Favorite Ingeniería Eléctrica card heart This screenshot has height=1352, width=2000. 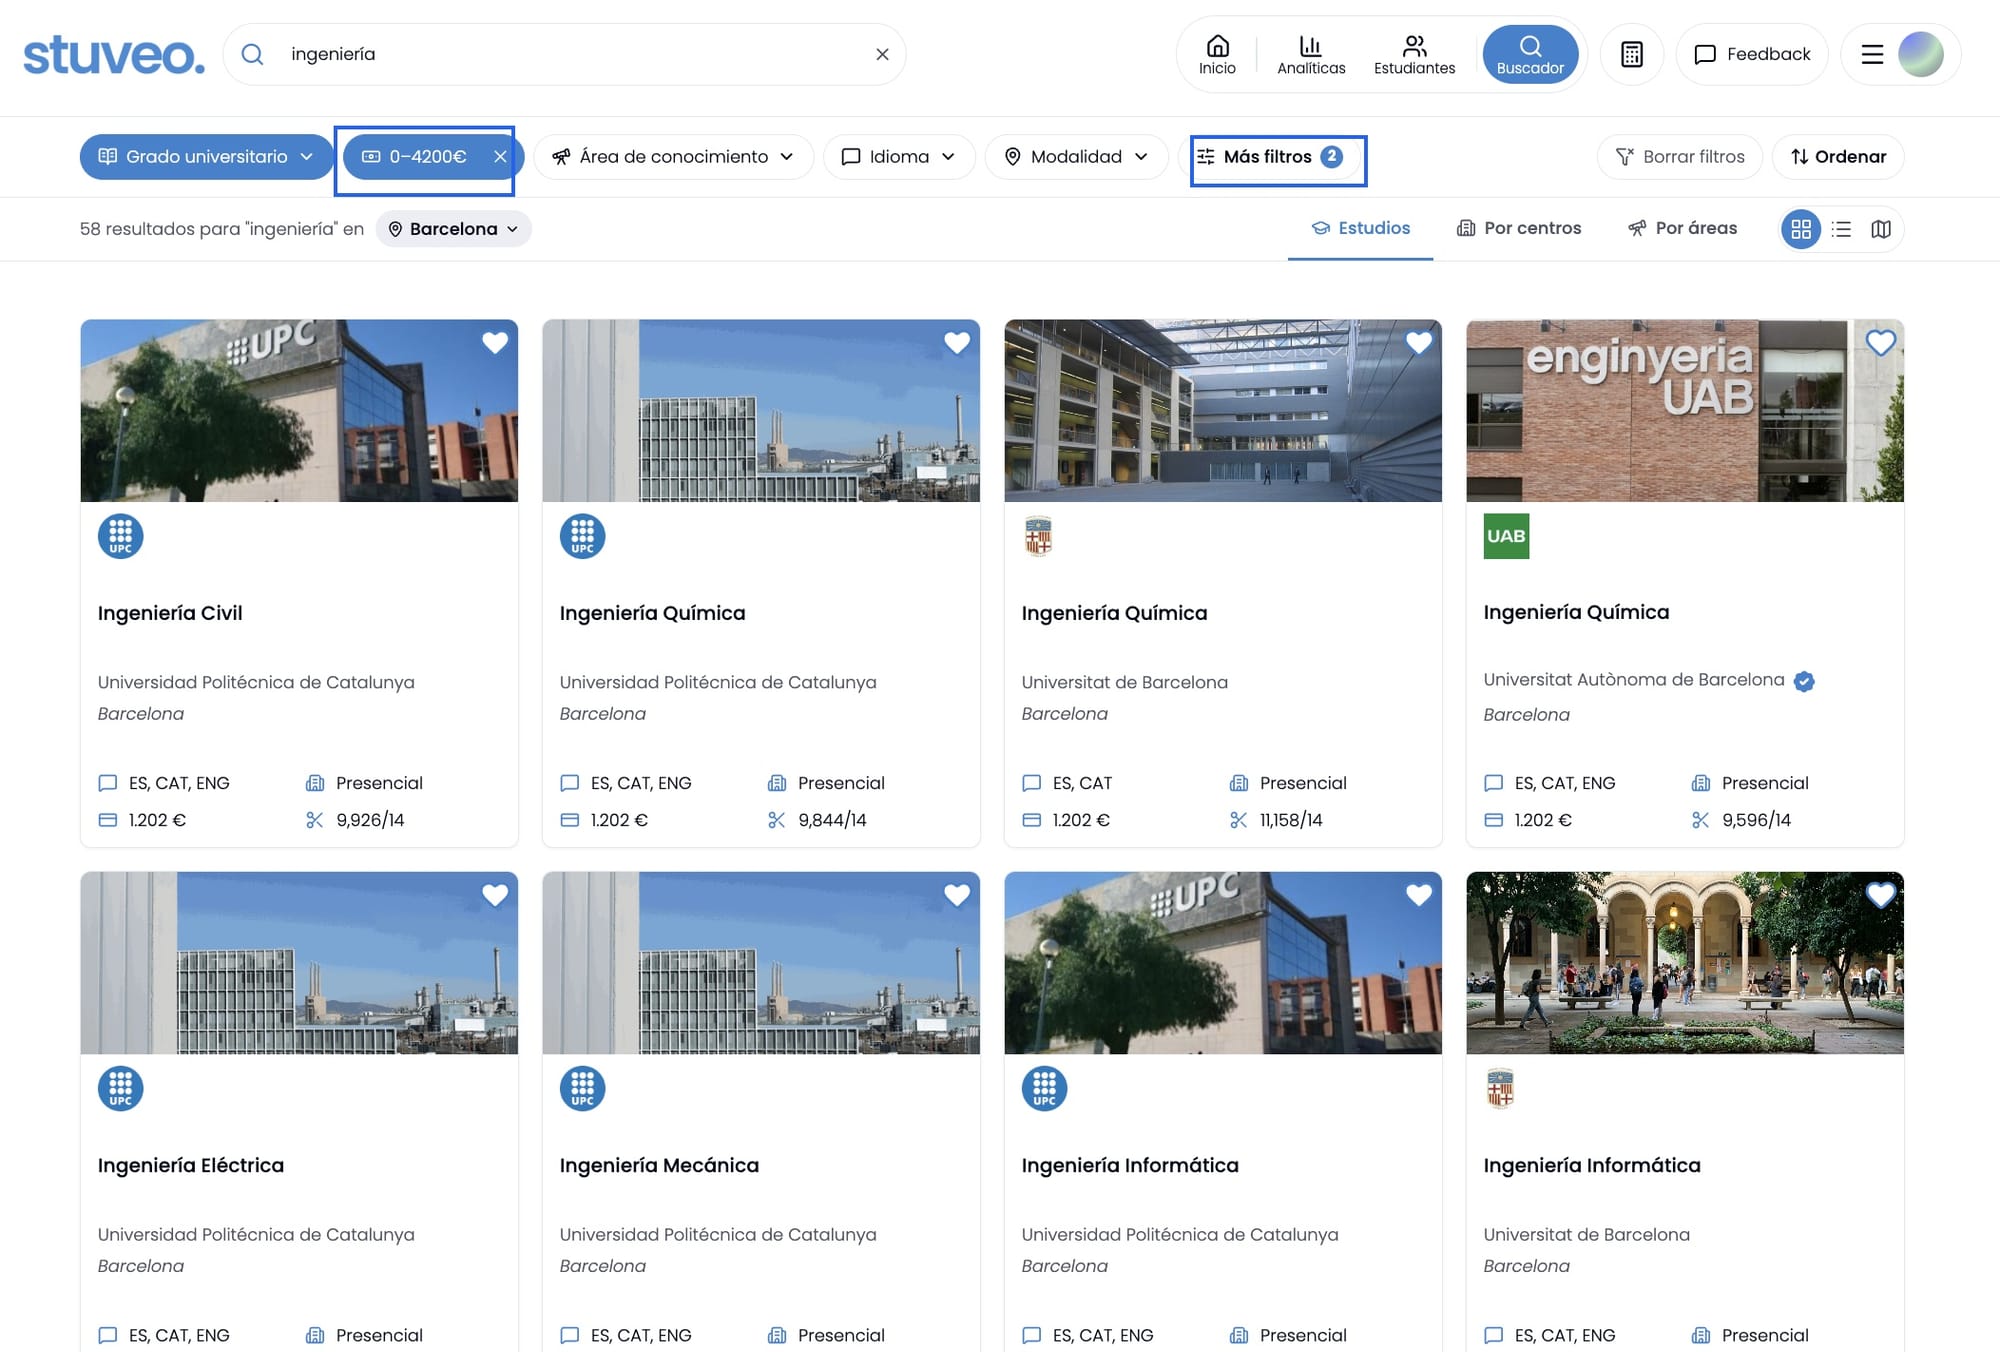[495, 895]
